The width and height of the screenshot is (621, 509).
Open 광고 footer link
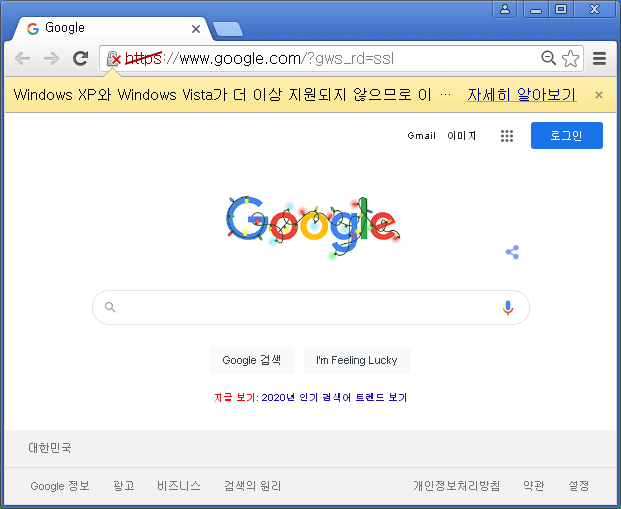coord(124,486)
